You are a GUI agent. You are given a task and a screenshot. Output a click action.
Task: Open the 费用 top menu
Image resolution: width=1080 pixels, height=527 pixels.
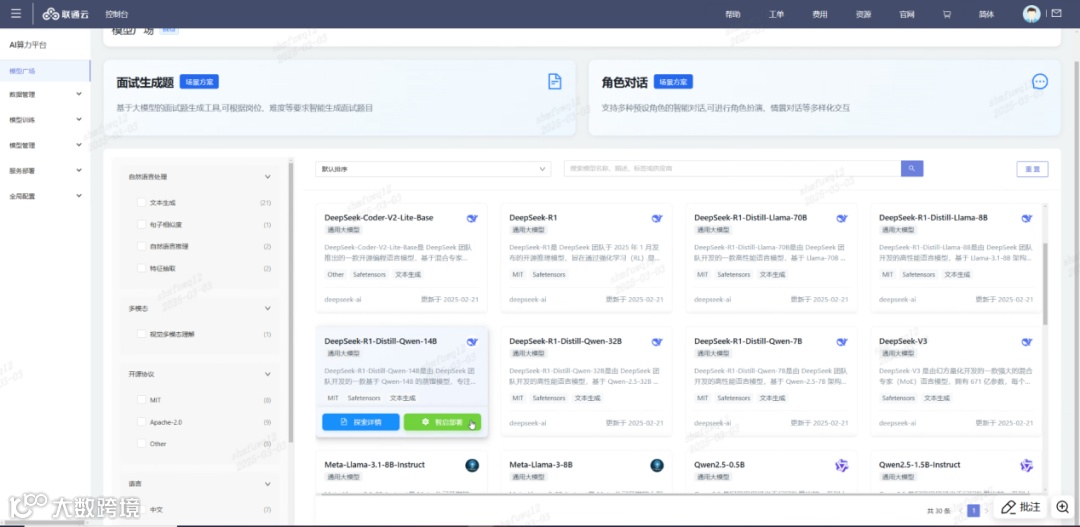click(x=820, y=14)
